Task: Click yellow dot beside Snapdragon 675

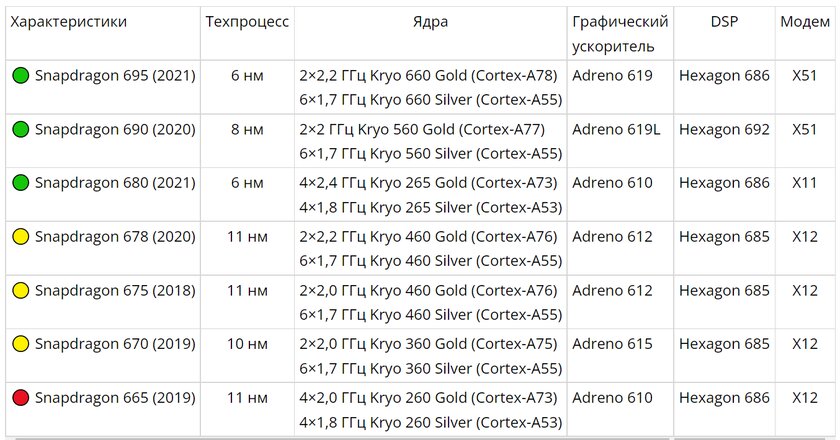Action: tap(20, 290)
